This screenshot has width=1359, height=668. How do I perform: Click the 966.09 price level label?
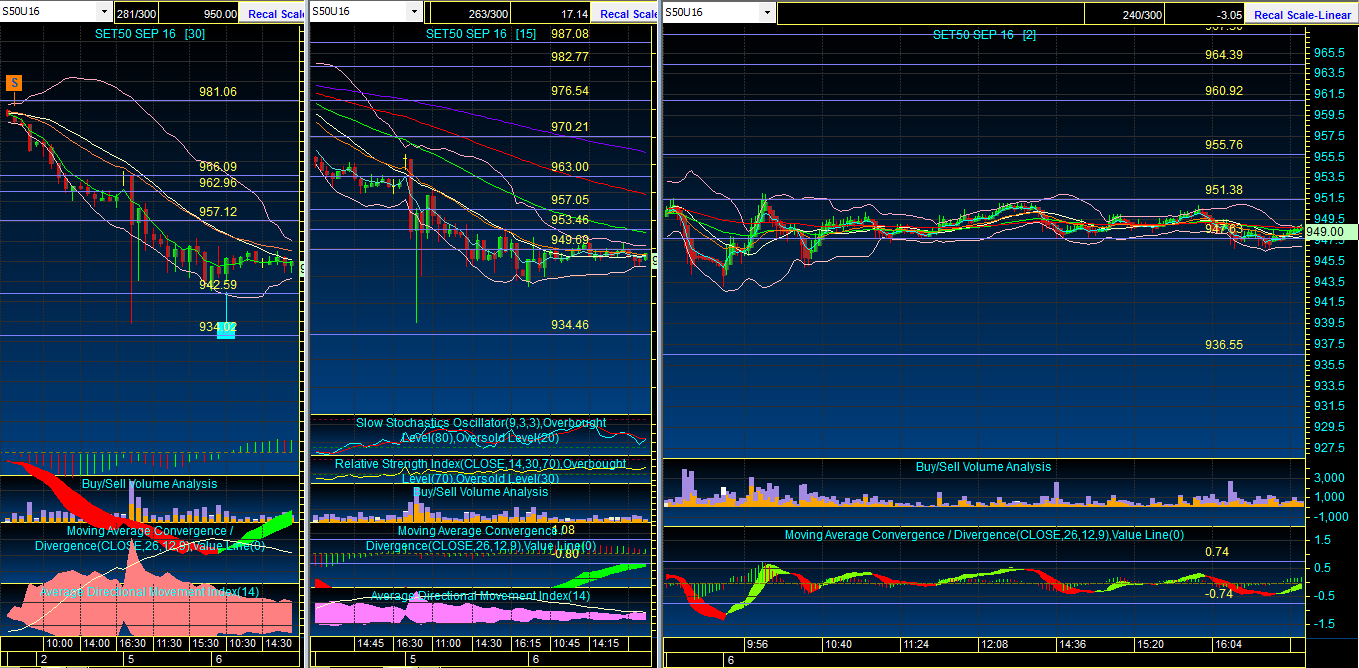[218, 167]
